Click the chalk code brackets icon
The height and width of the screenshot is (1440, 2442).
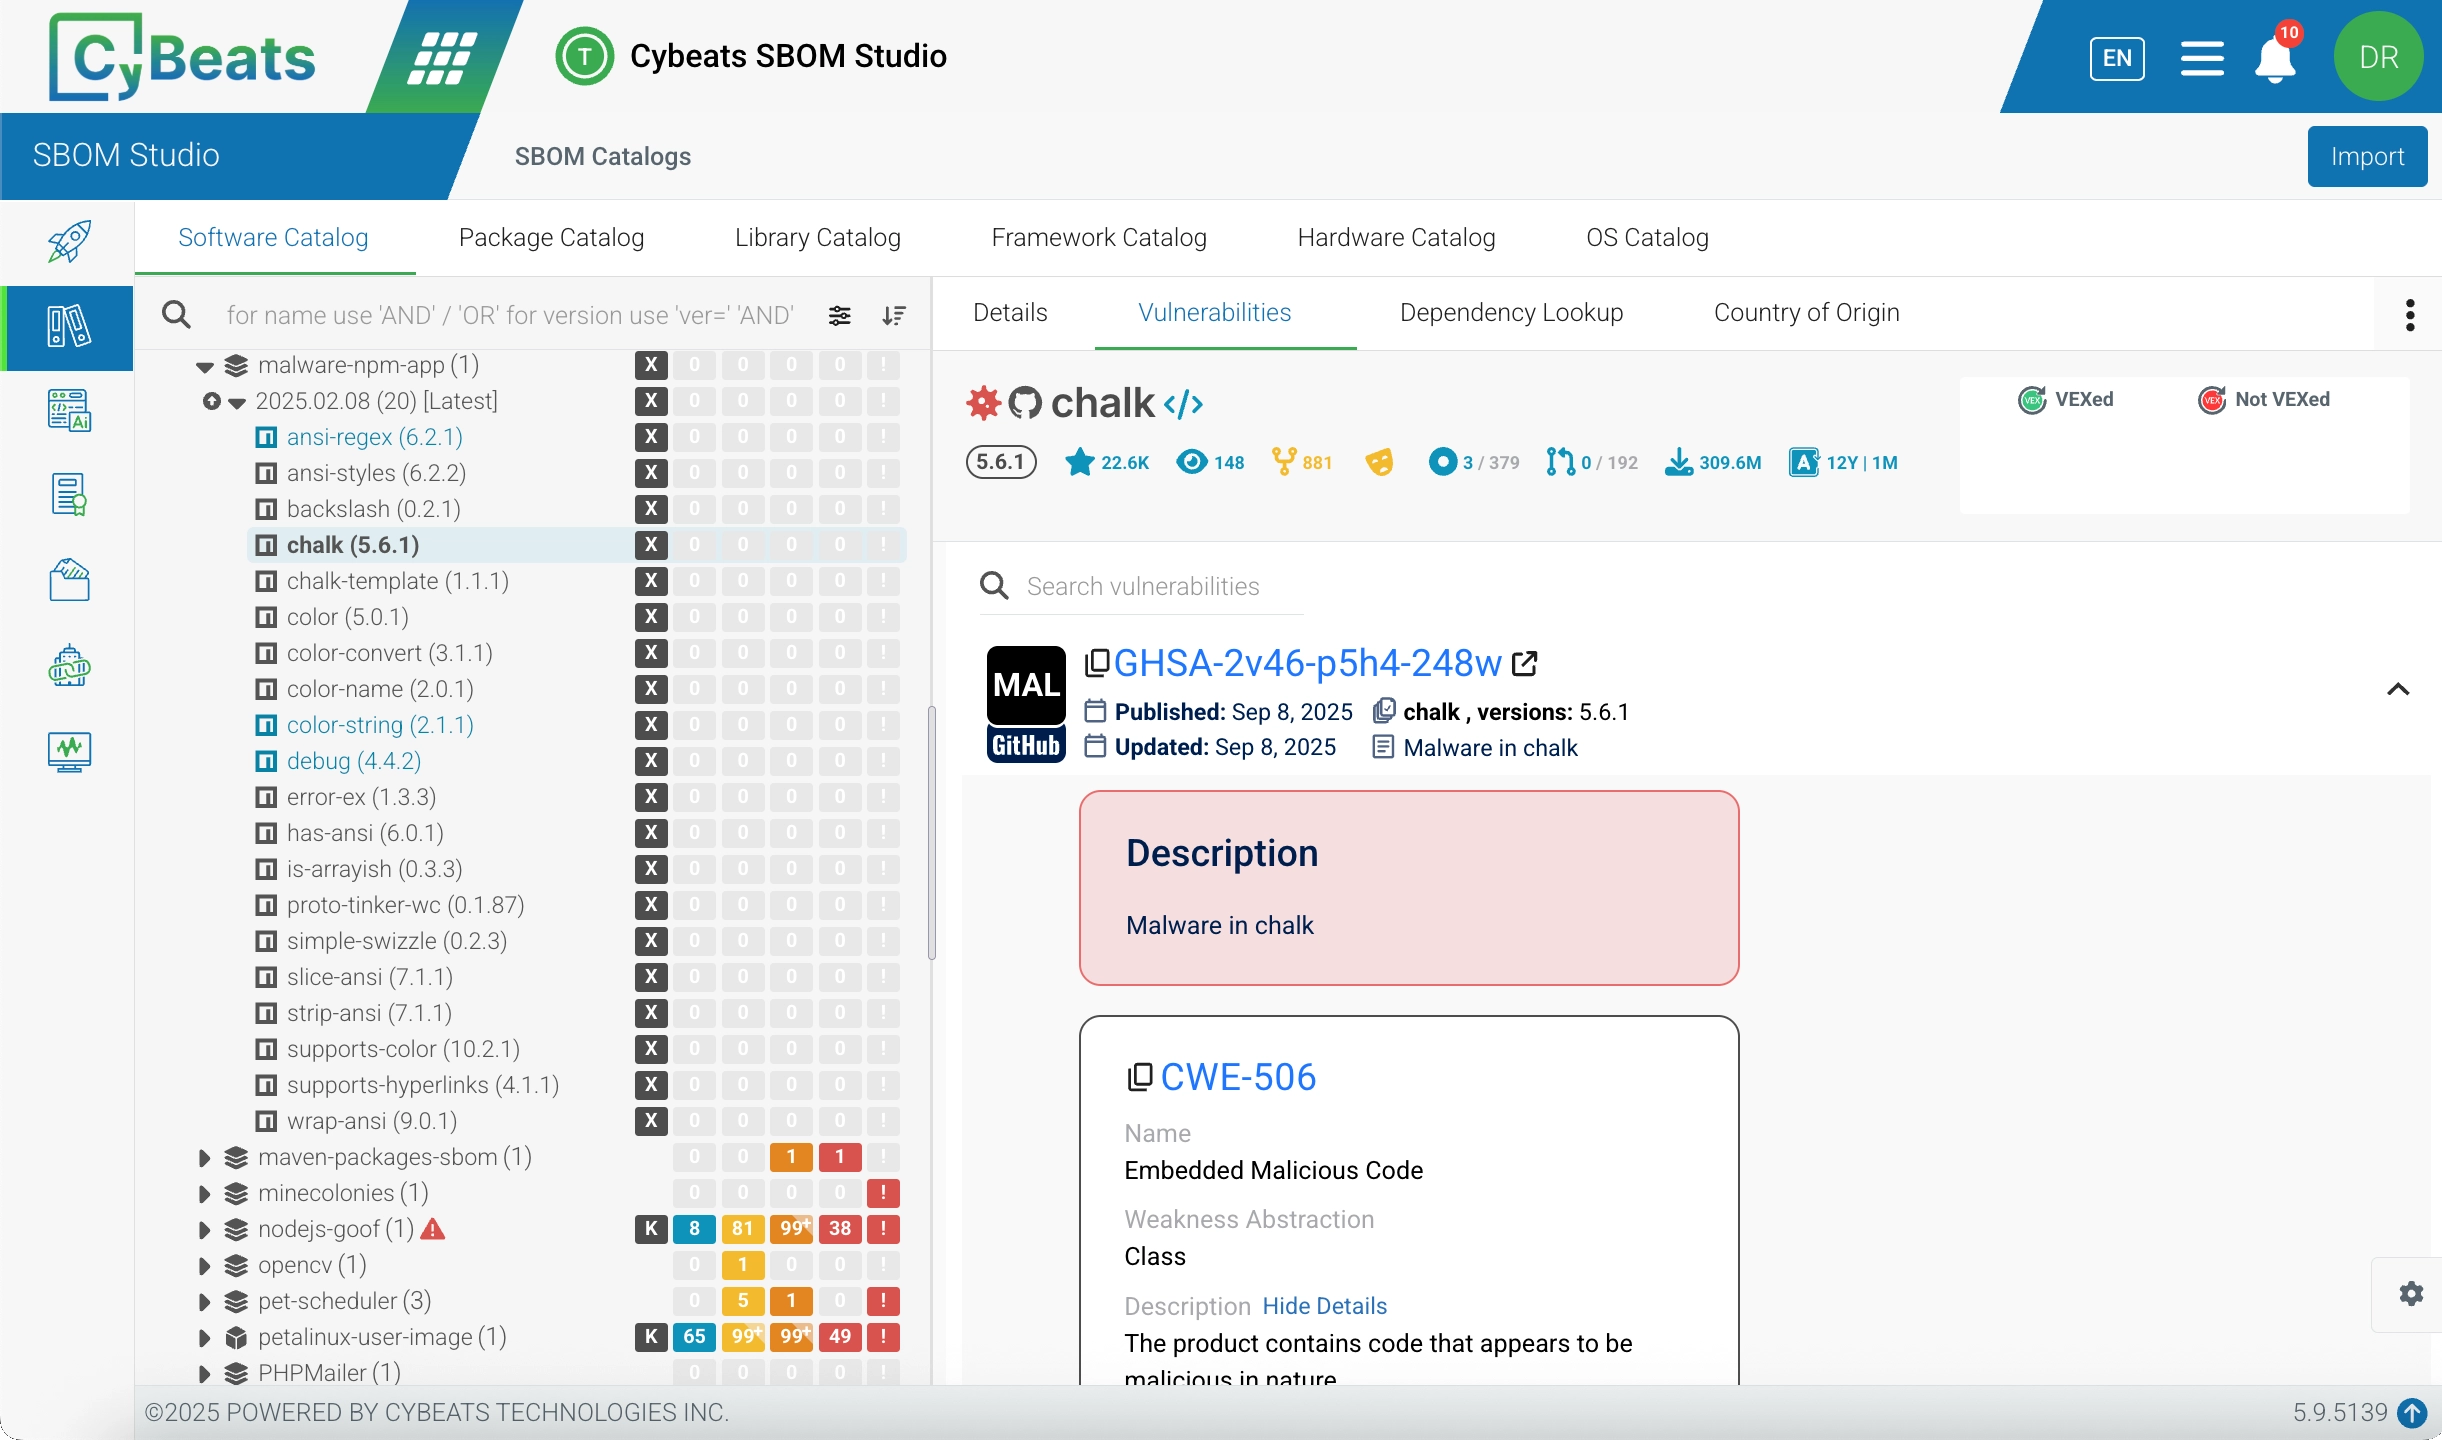click(1183, 404)
